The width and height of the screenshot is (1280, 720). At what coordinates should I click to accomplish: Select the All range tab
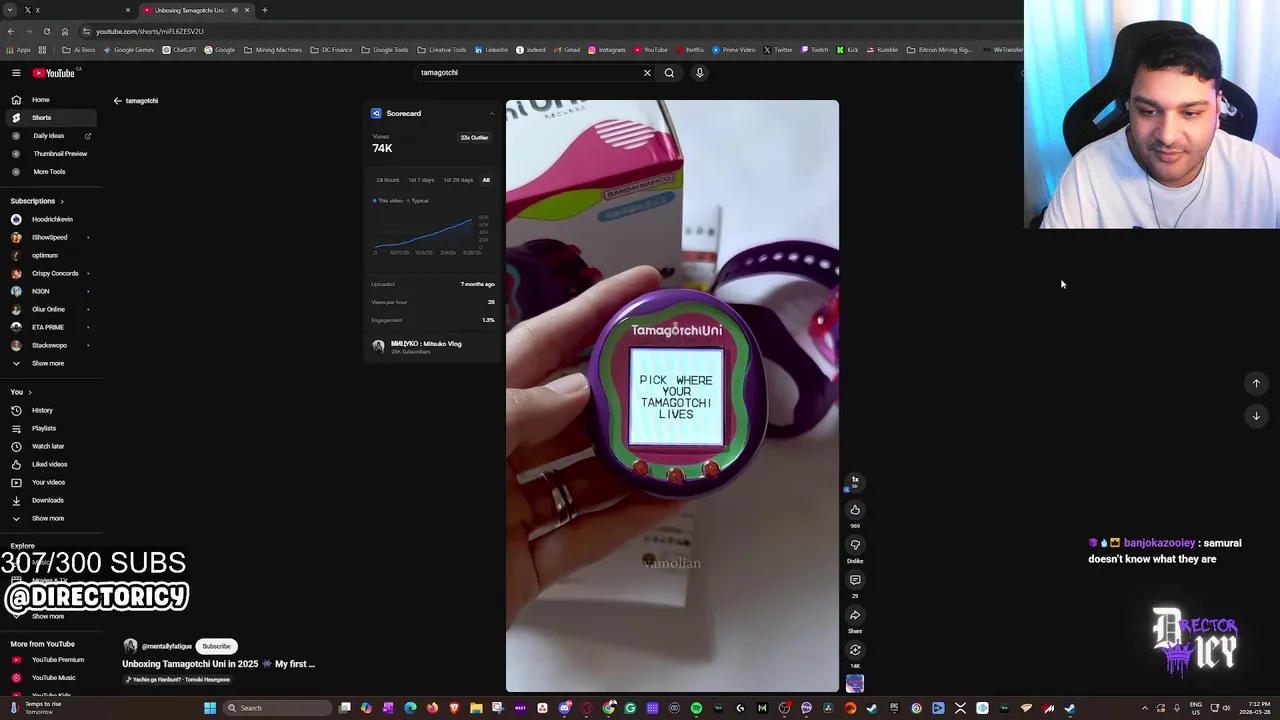pyautogui.click(x=486, y=180)
